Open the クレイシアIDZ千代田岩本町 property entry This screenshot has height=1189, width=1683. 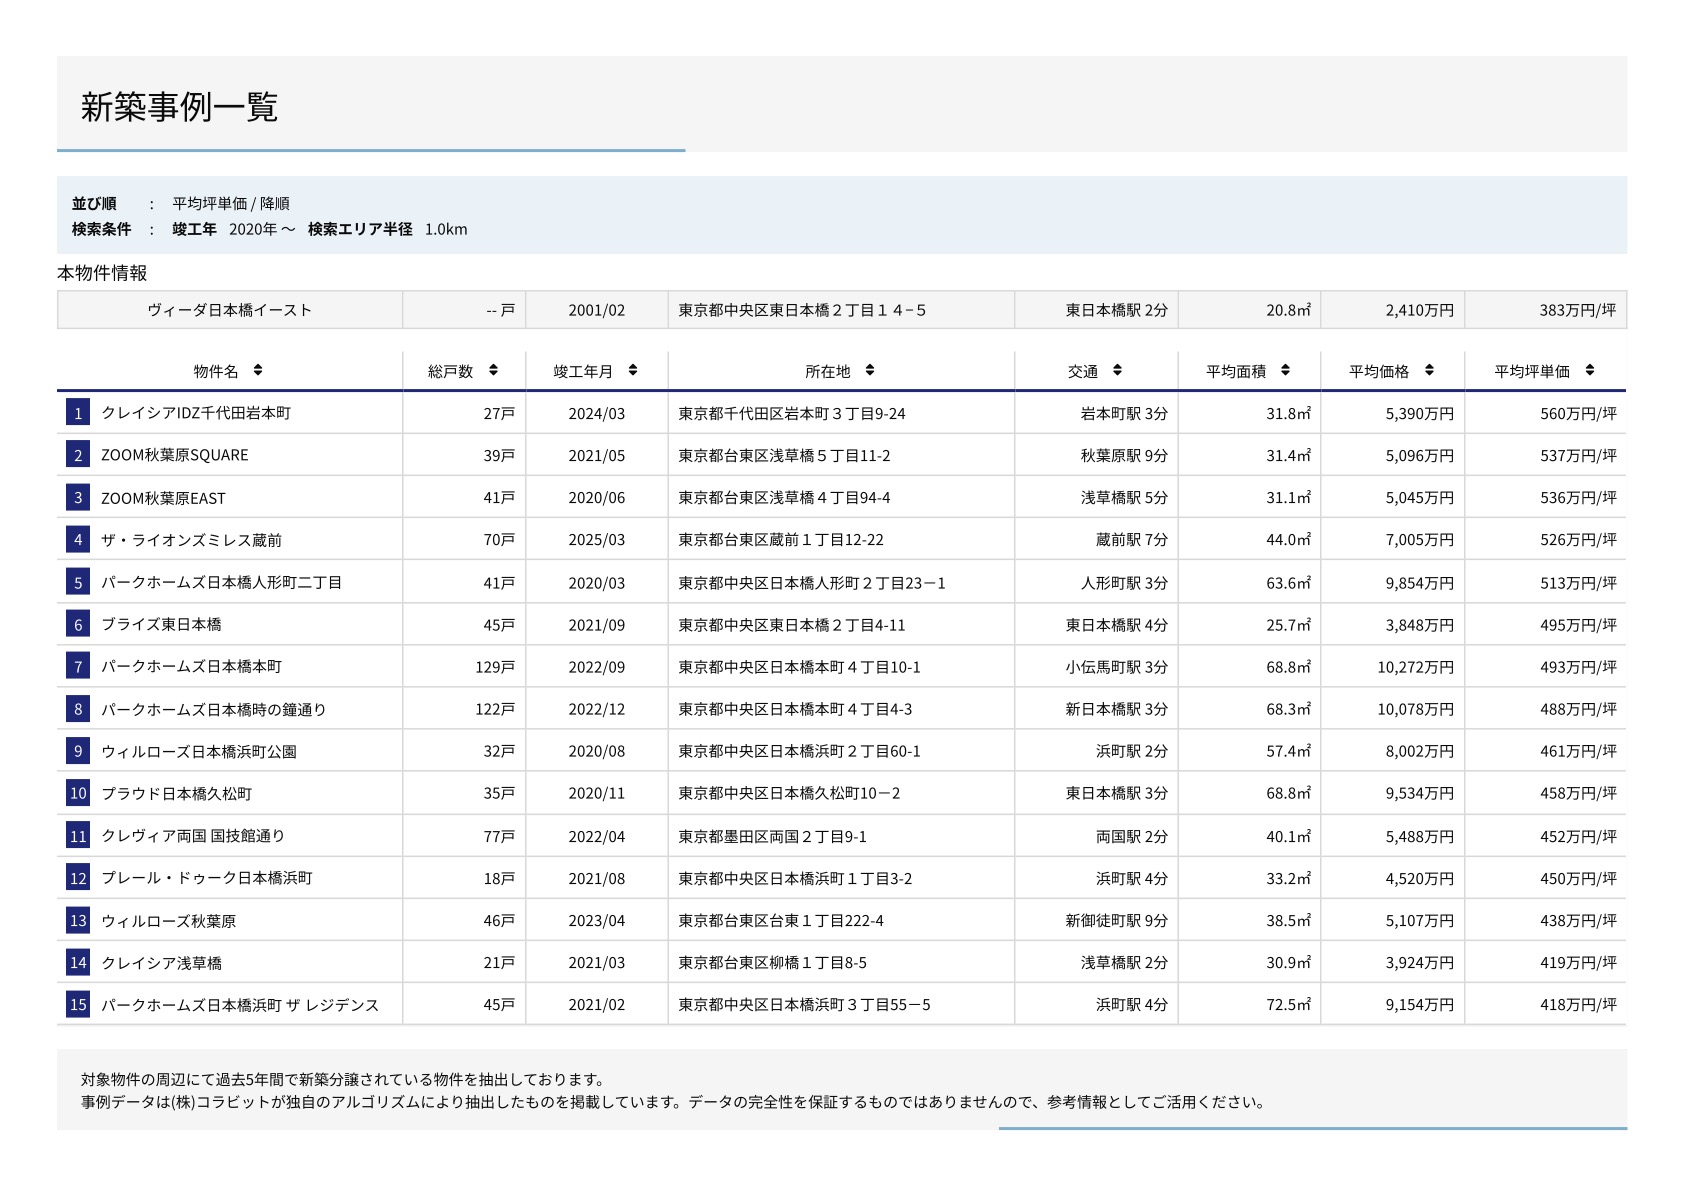(x=196, y=413)
